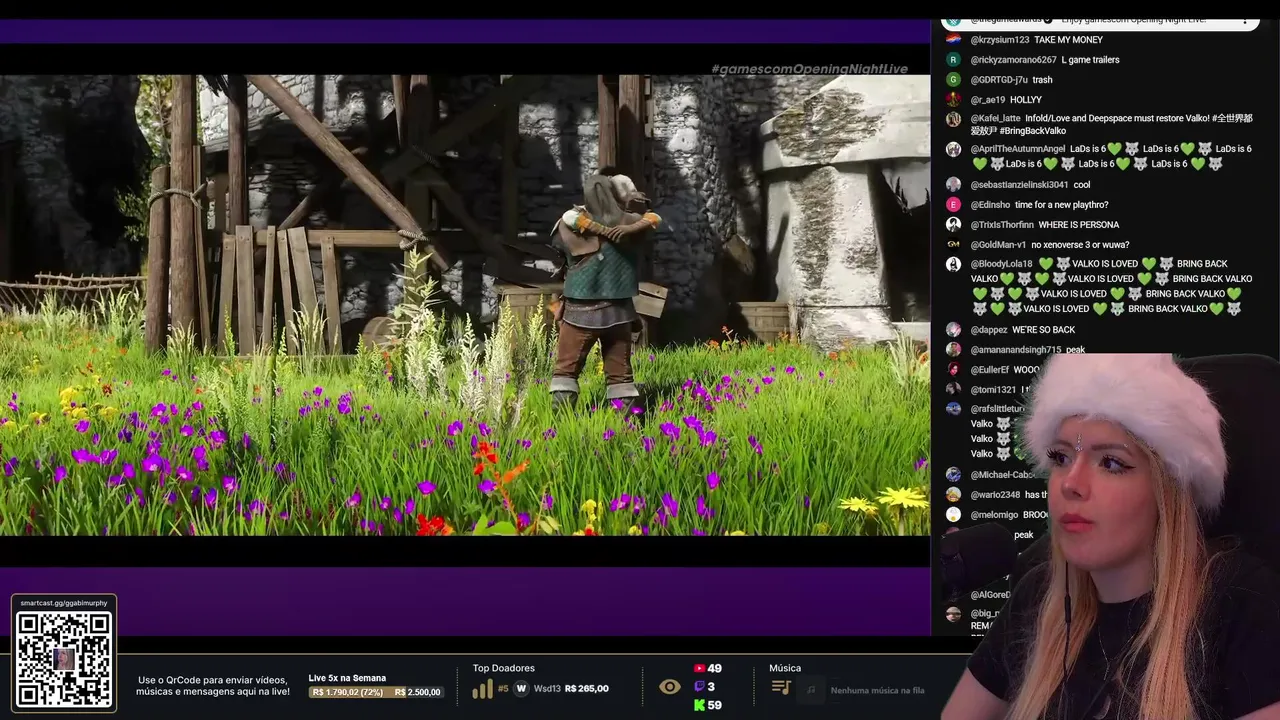Click the Kick viewer count icon

699,705
